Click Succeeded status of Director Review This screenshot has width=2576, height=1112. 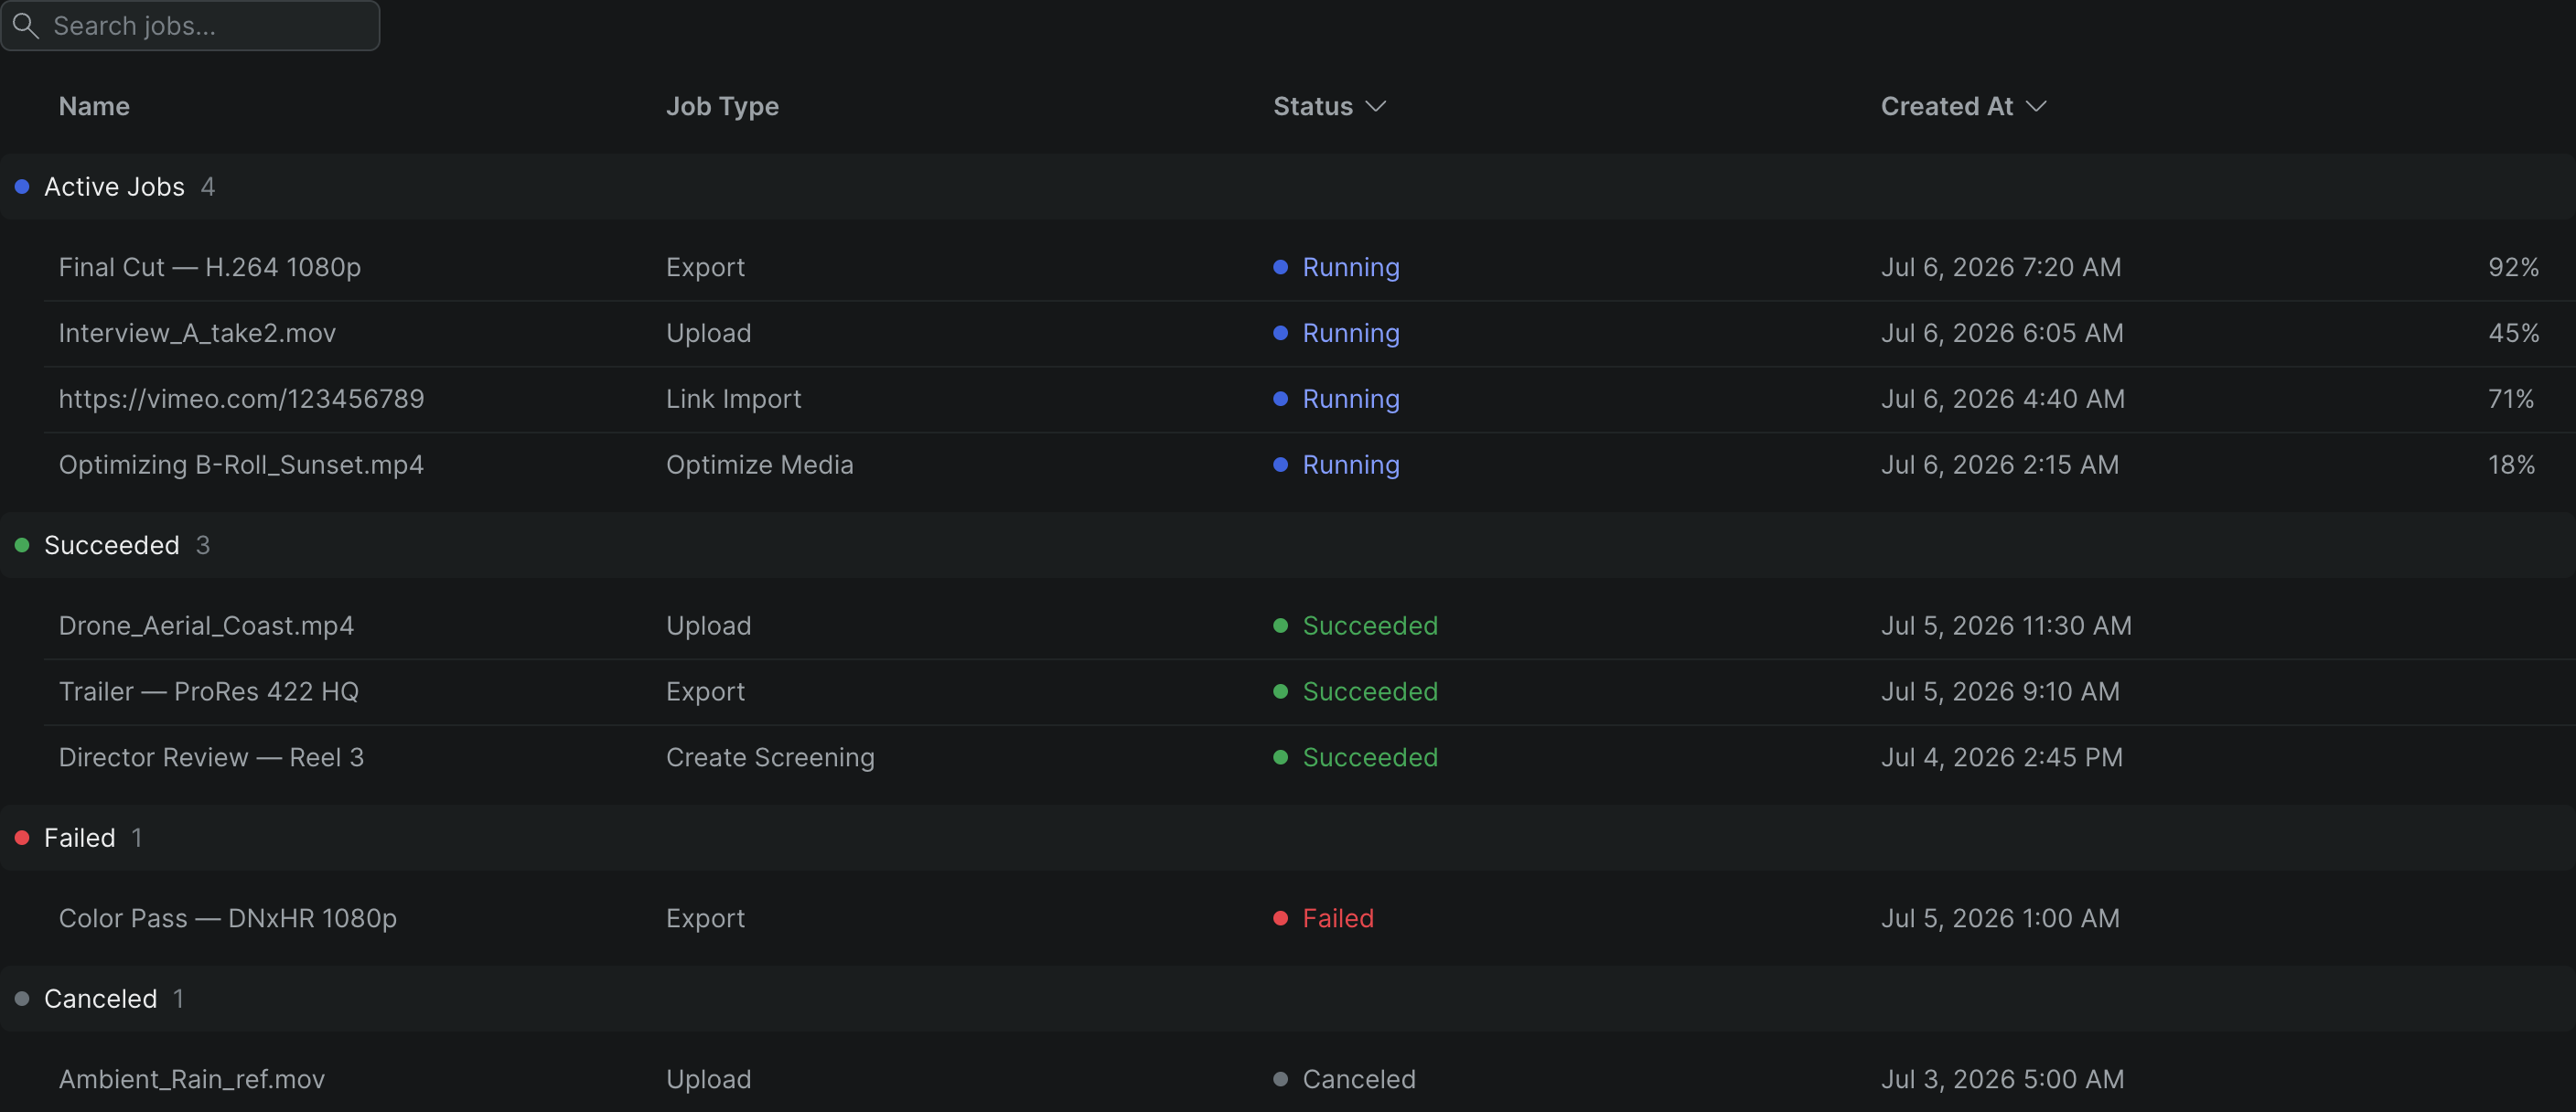coord(1355,758)
